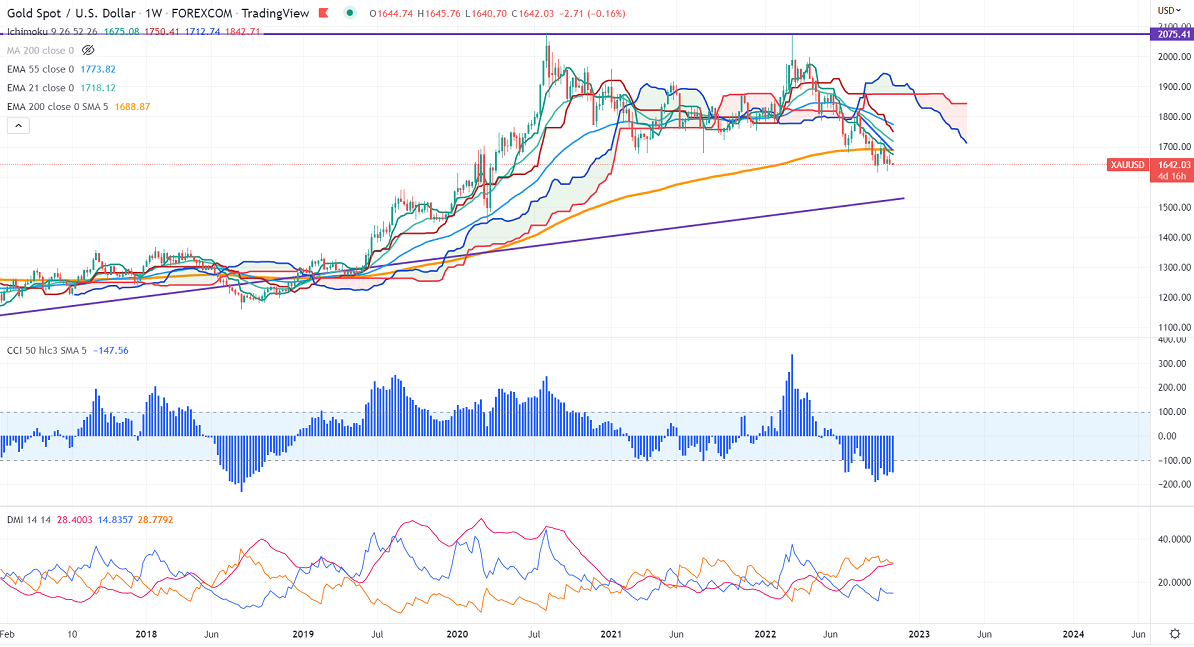
Task: Click the 2024 label on time axis
Action: [1074, 634]
